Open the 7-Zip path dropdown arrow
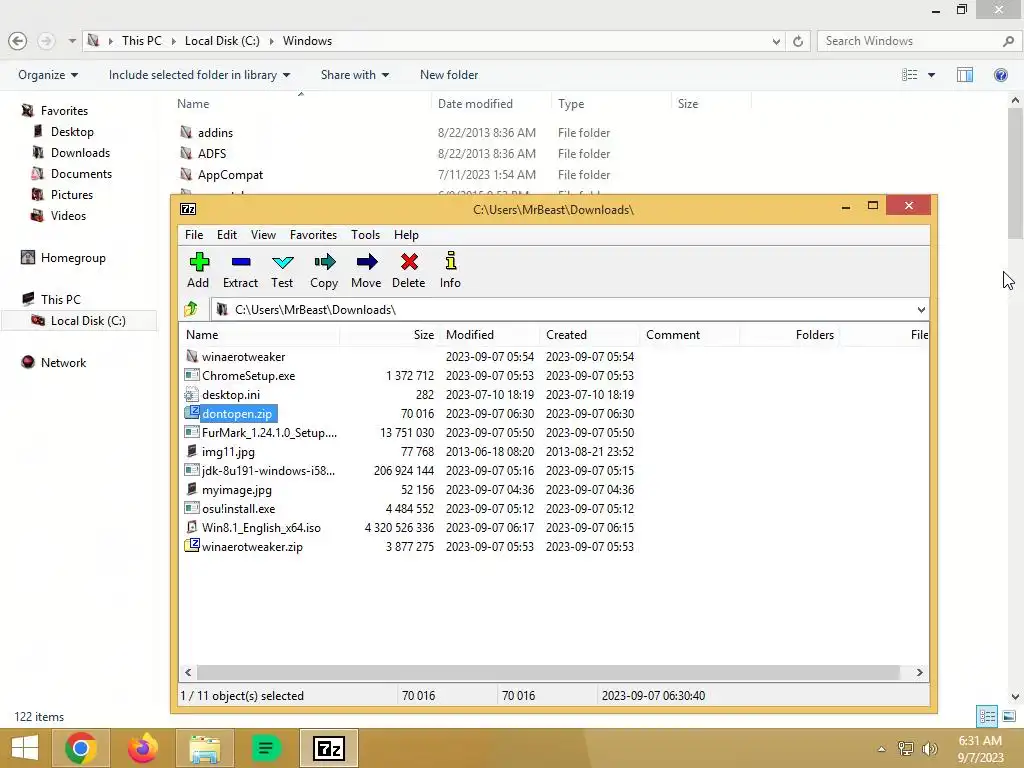This screenshot has width=1024, height=768. [921, 310]
